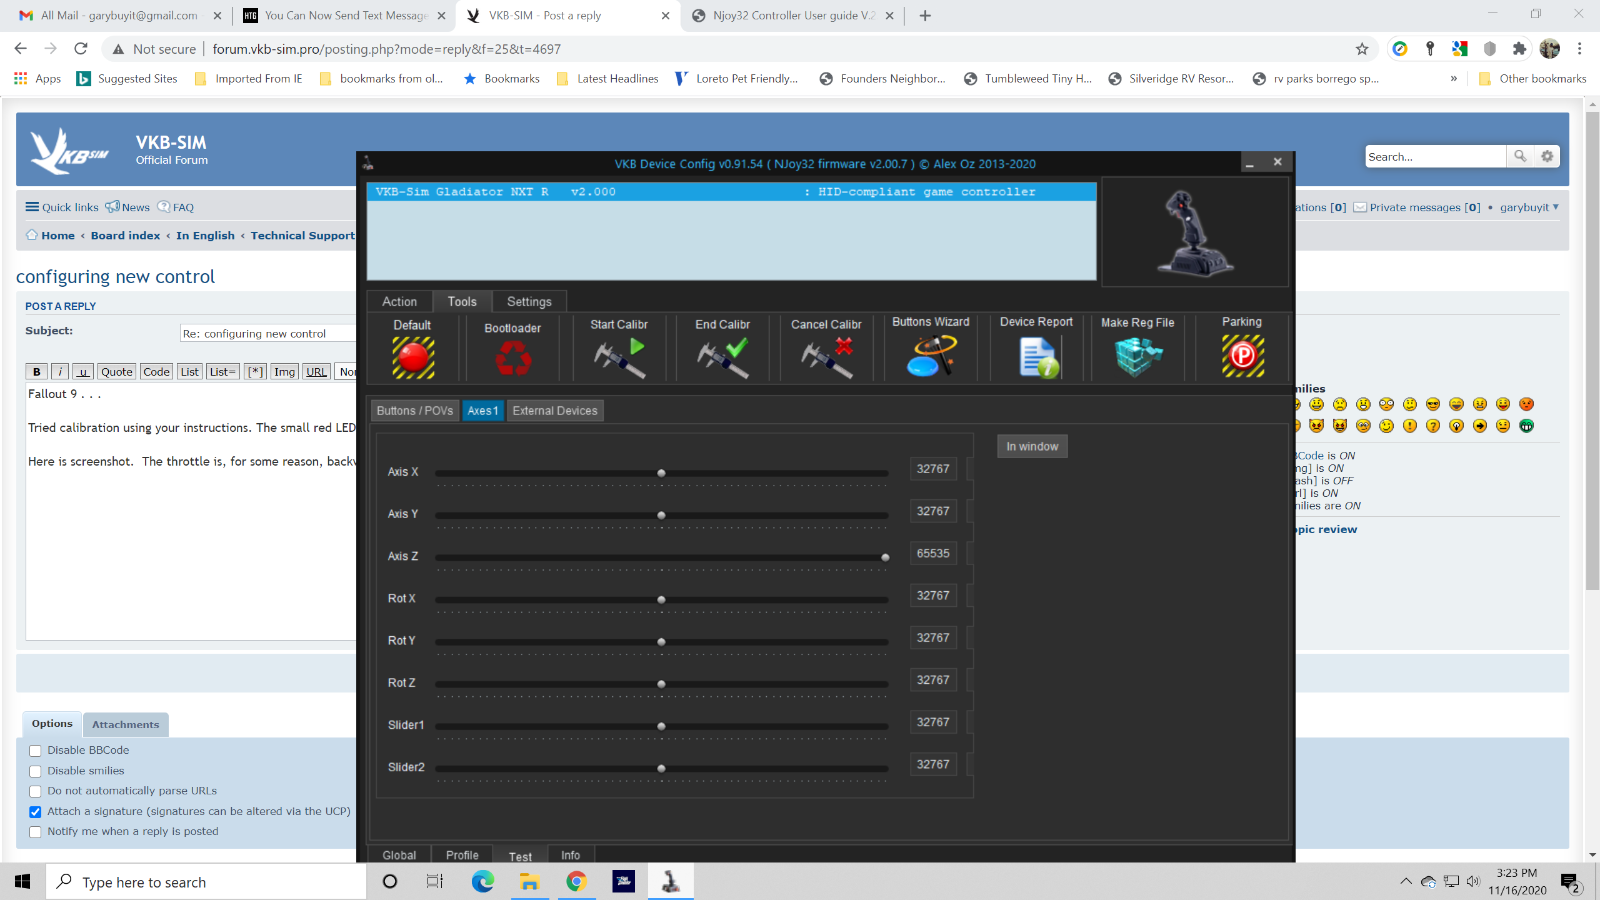The image size is (1600, 900).
Task: Tick the Disable smilies checkbox
Action: click(x=35, y=771)
